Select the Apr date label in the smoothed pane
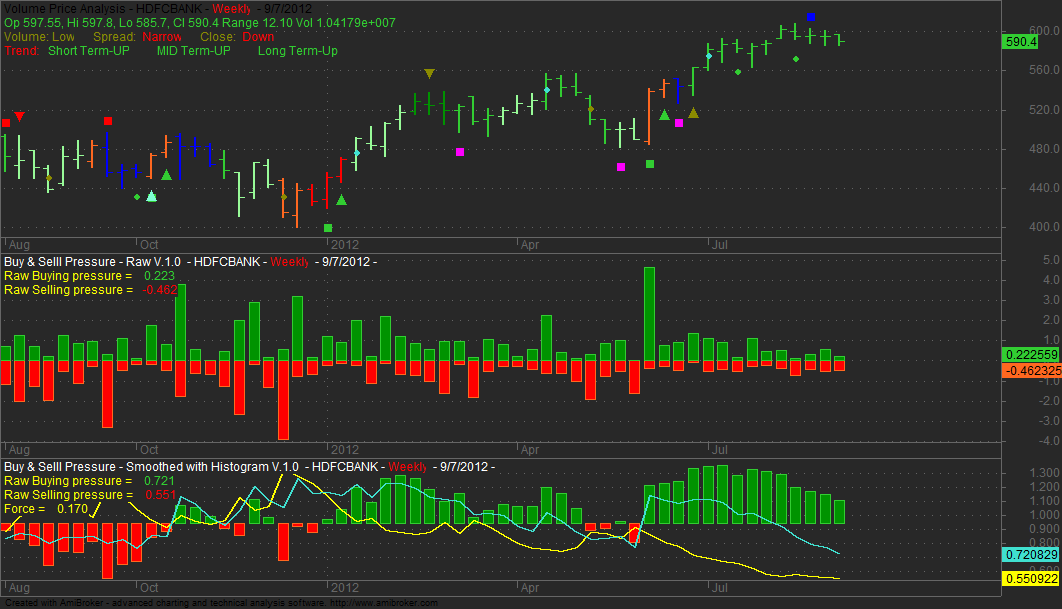The height and width of the screenshot is (609, 1062). pyautogui.click(x=530, y=587)
